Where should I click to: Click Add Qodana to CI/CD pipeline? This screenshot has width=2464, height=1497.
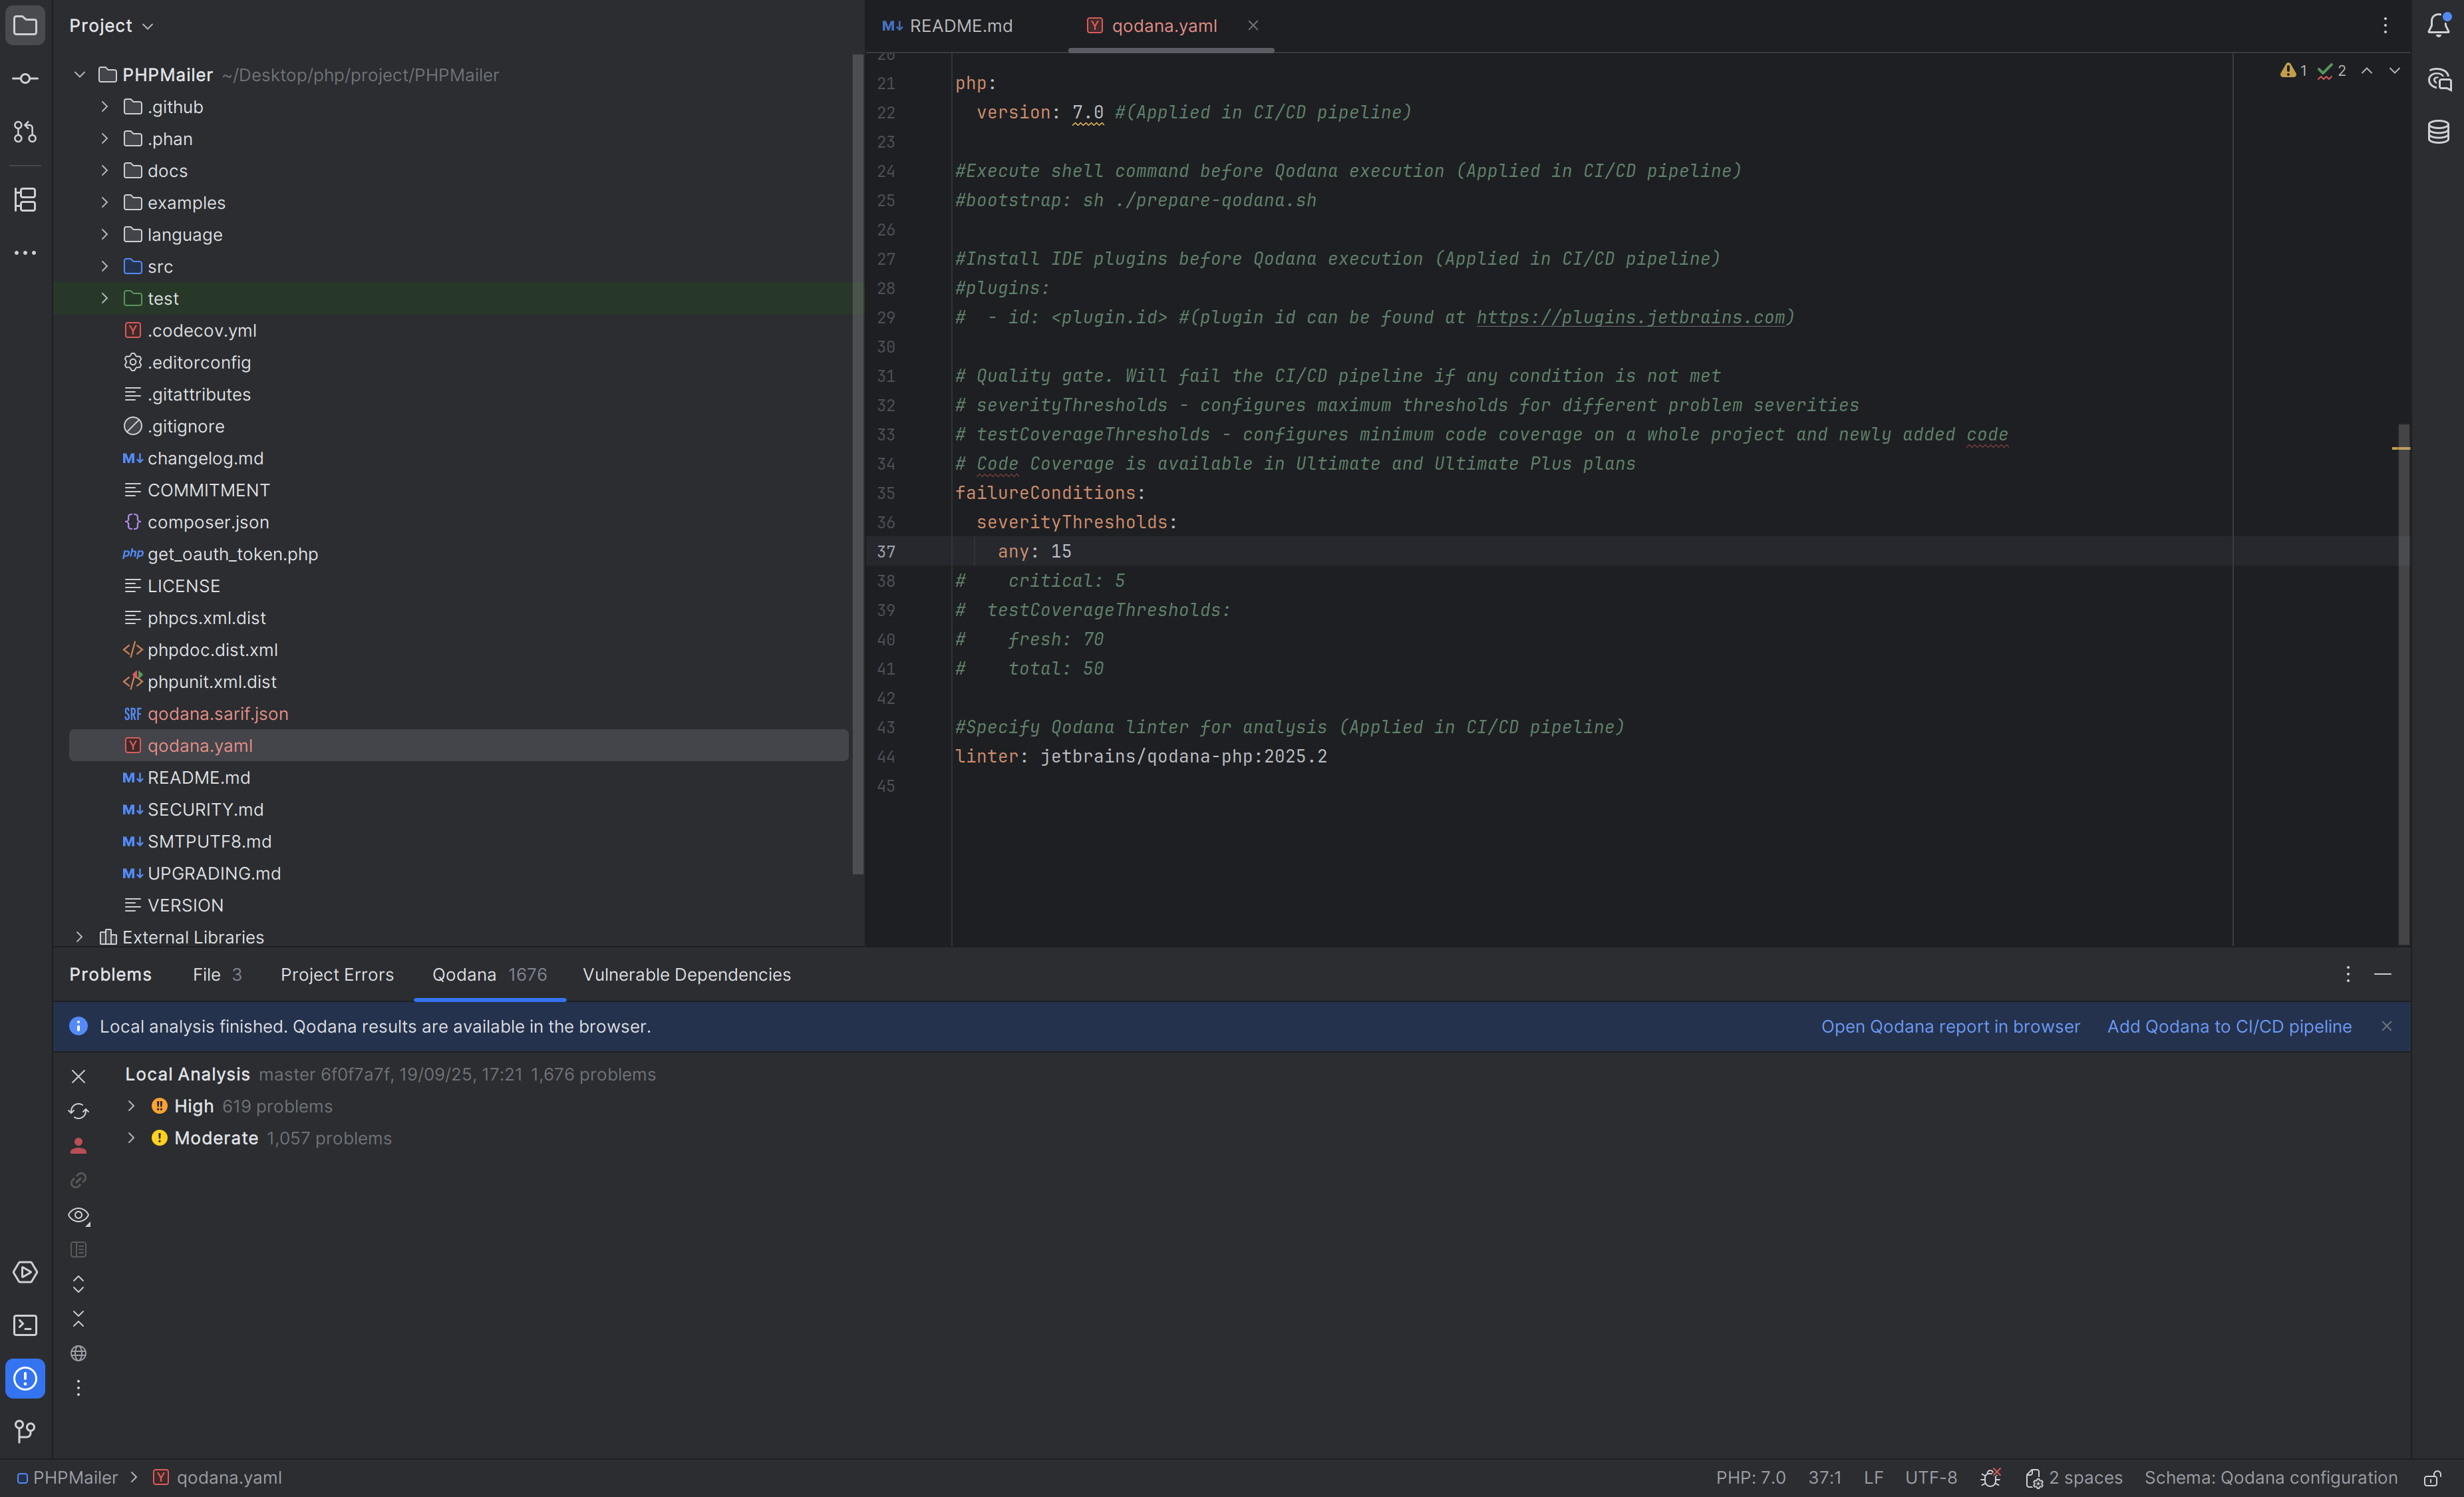click(x=2229, y=1026)
